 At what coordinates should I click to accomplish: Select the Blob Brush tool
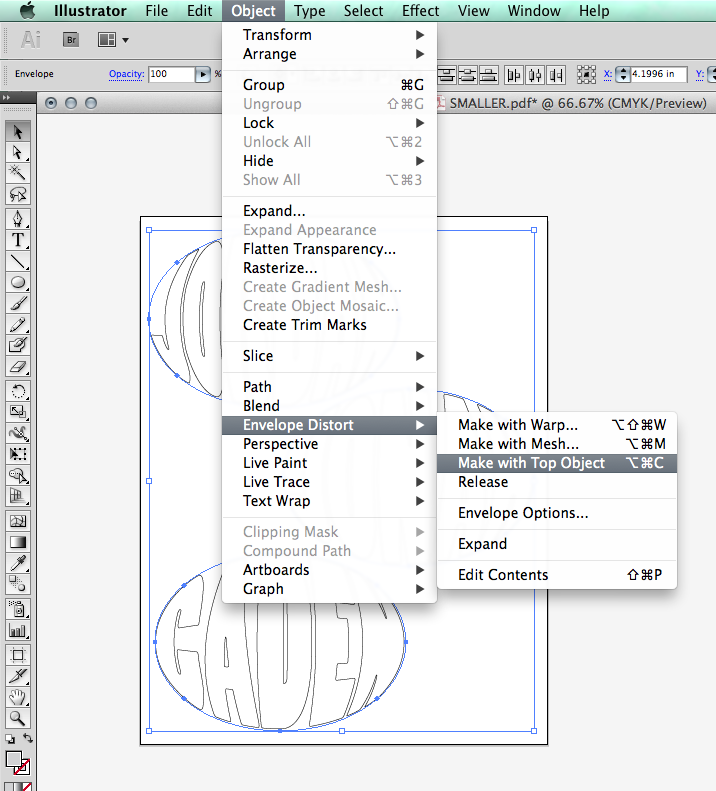click(x=18, y=345)
